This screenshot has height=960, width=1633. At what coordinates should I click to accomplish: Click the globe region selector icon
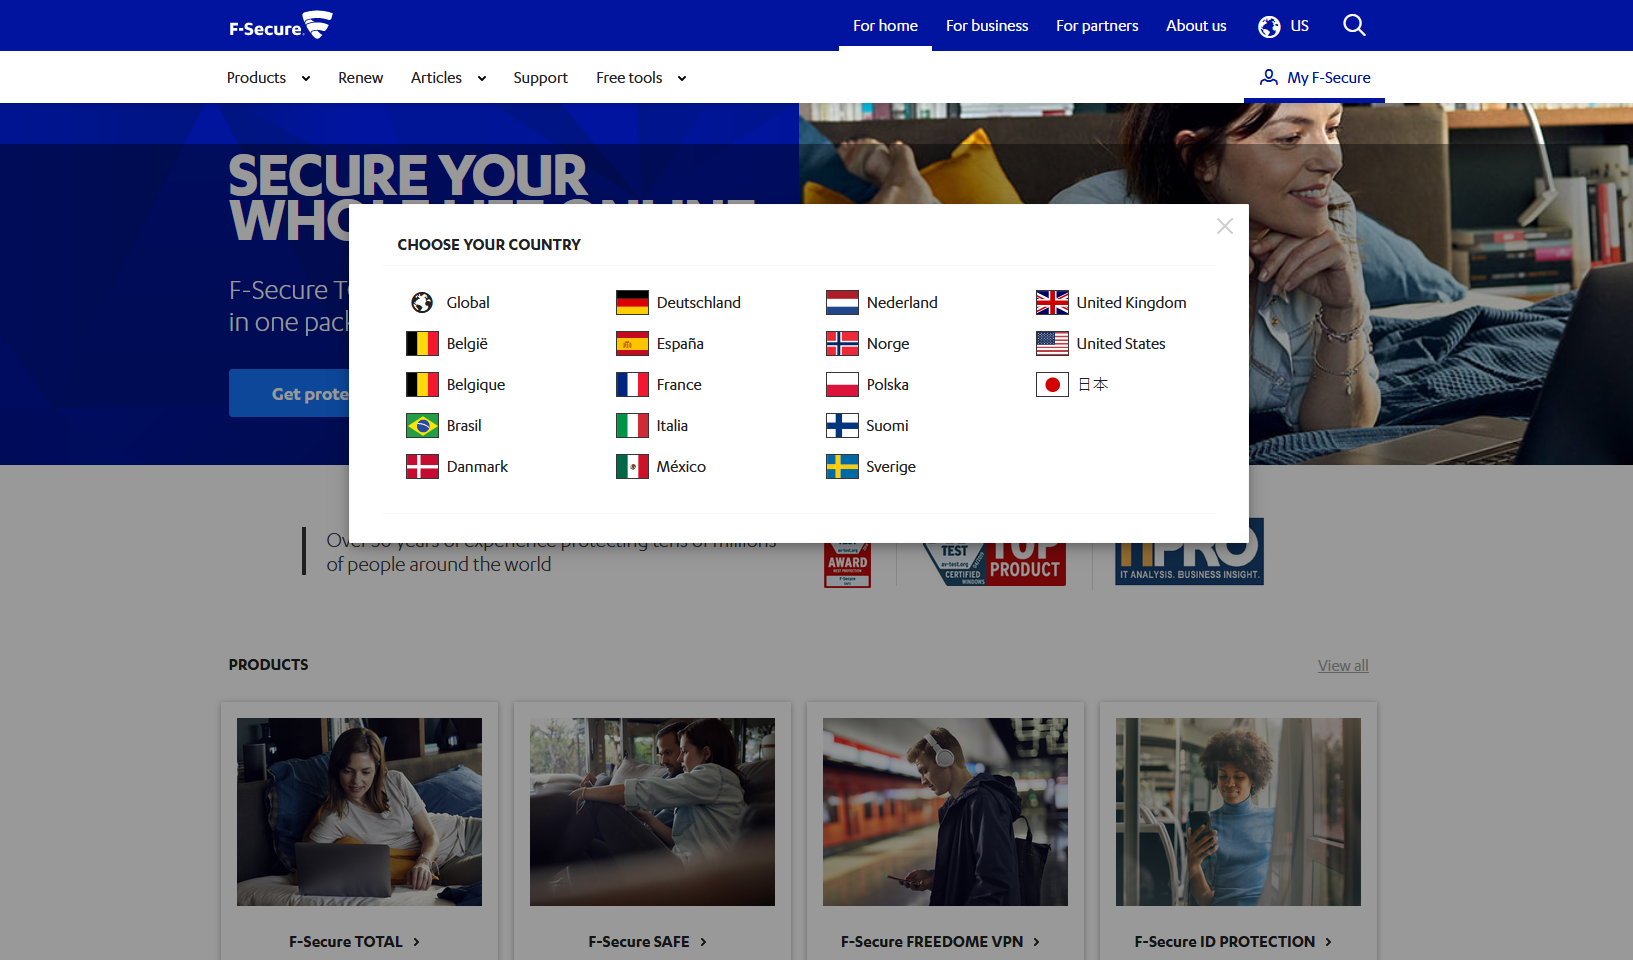pos(1269,26)
